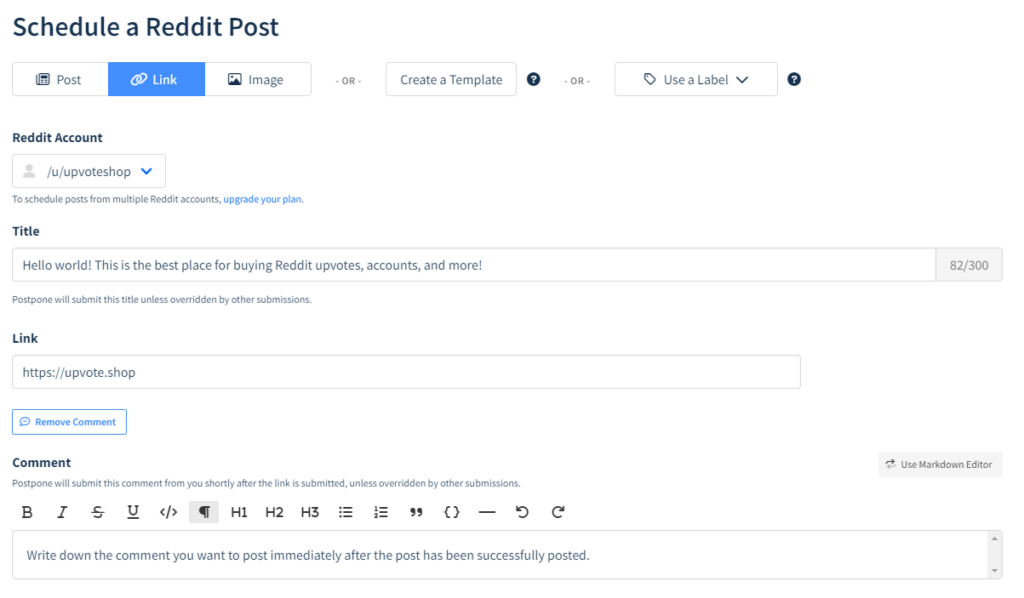This screenshot has height=598, width=1024.
Task: Insert a bulleted list in the comment
Action: tap(345, 511)
